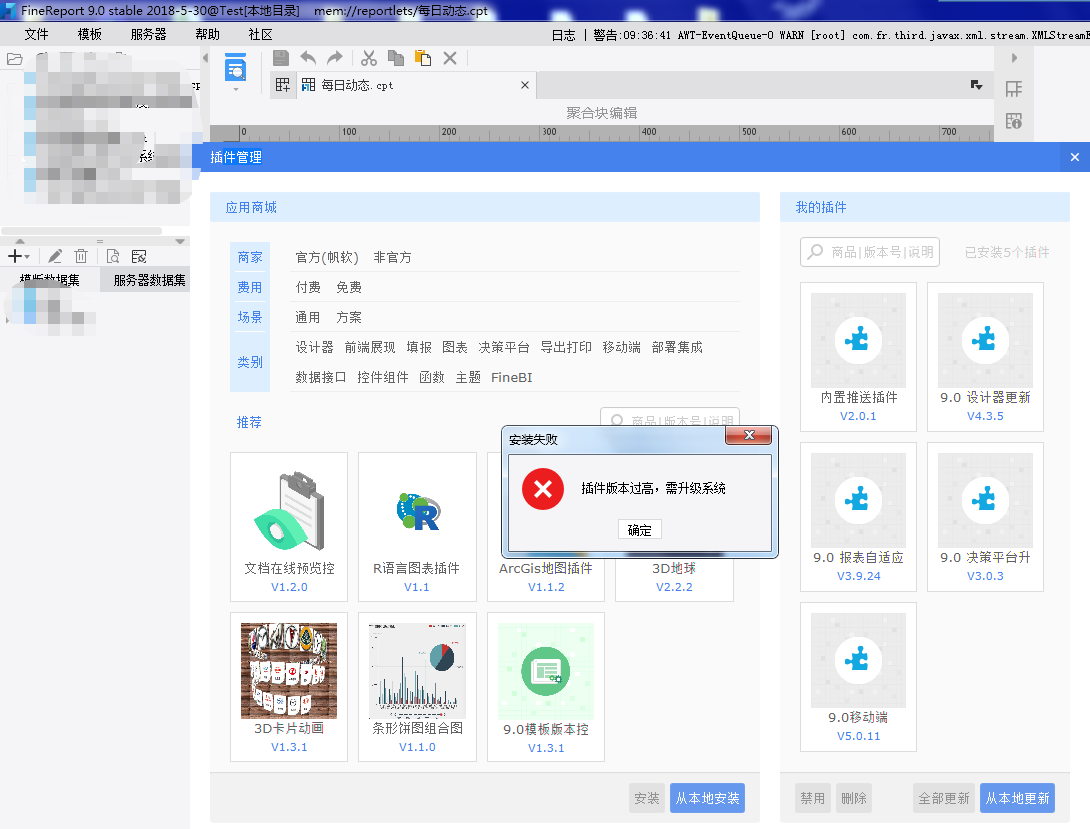Click the 禁用 button

tap(813, 798)
